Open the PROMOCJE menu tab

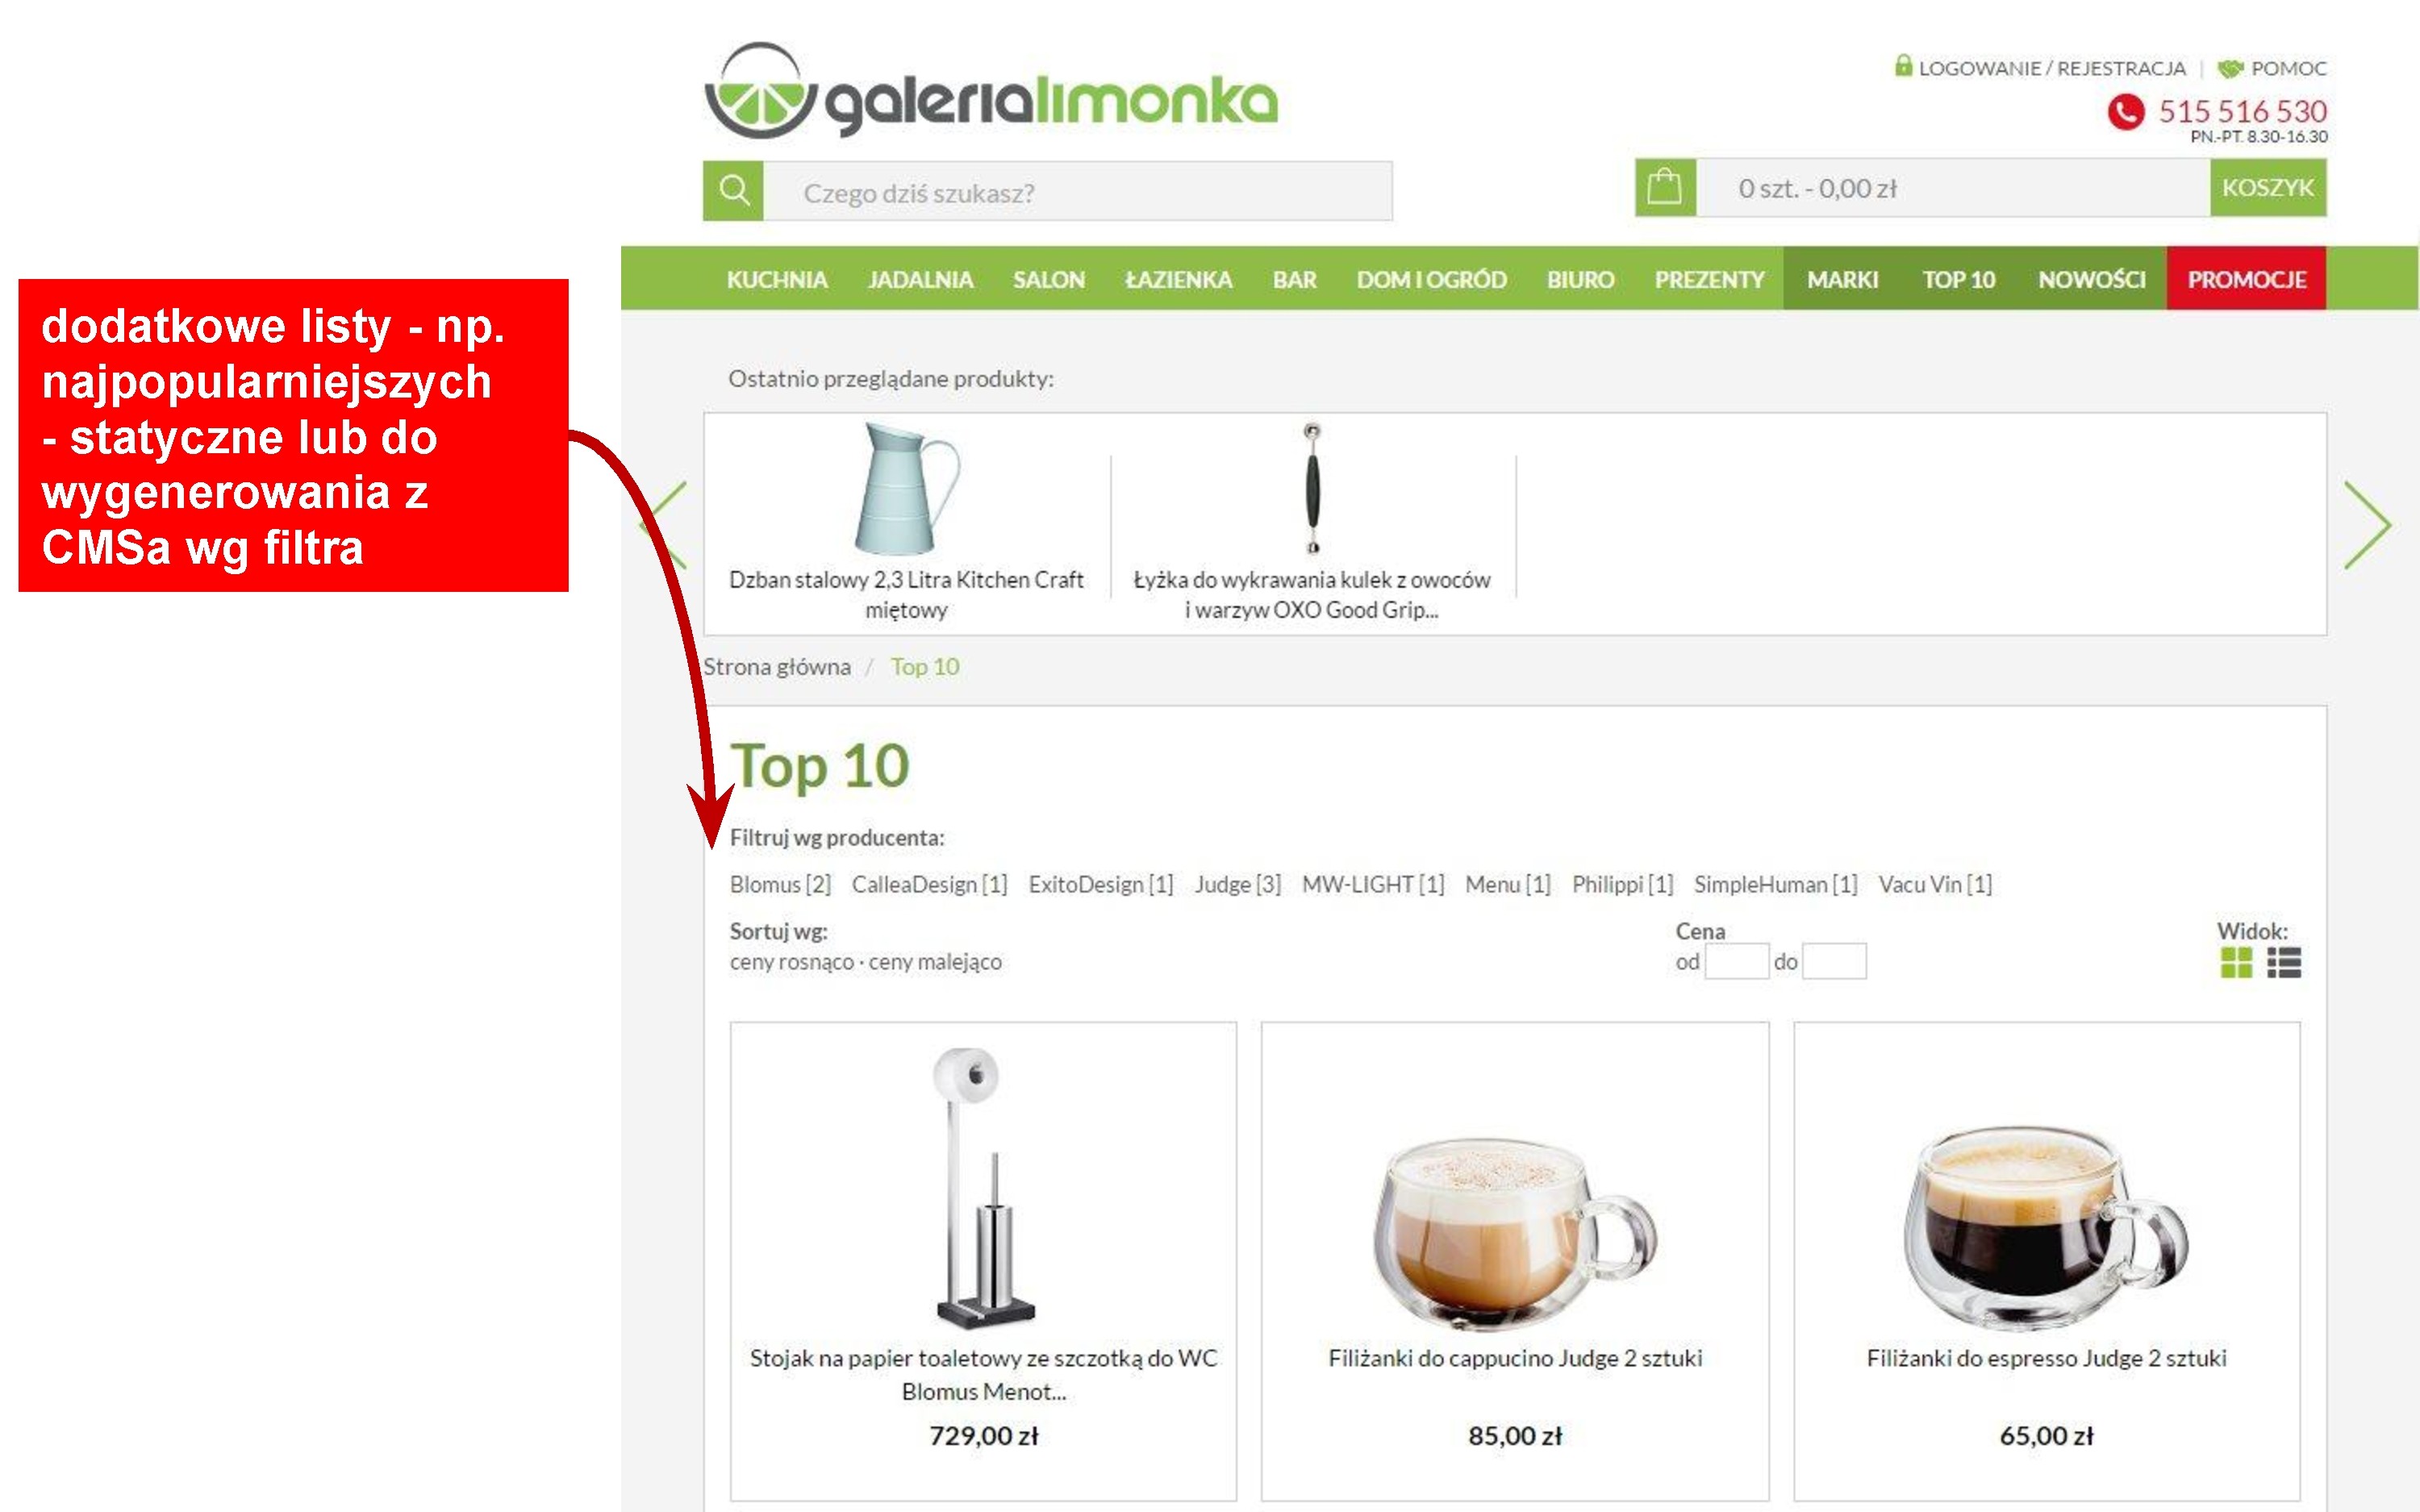pos(2246,279)
